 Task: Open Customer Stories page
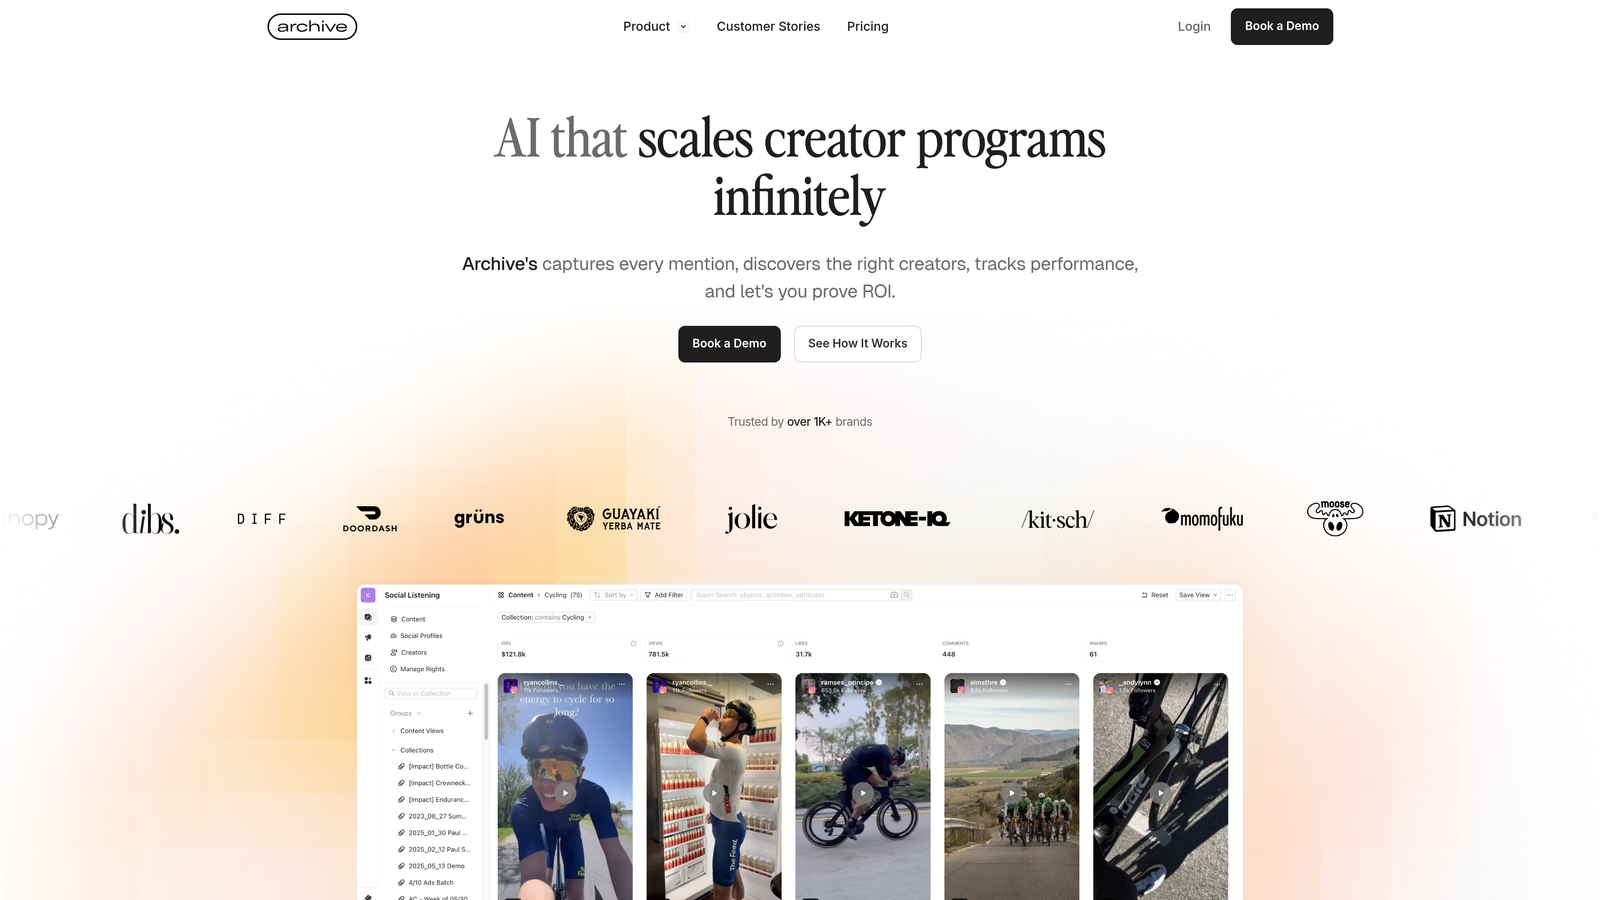coord(768,27)
